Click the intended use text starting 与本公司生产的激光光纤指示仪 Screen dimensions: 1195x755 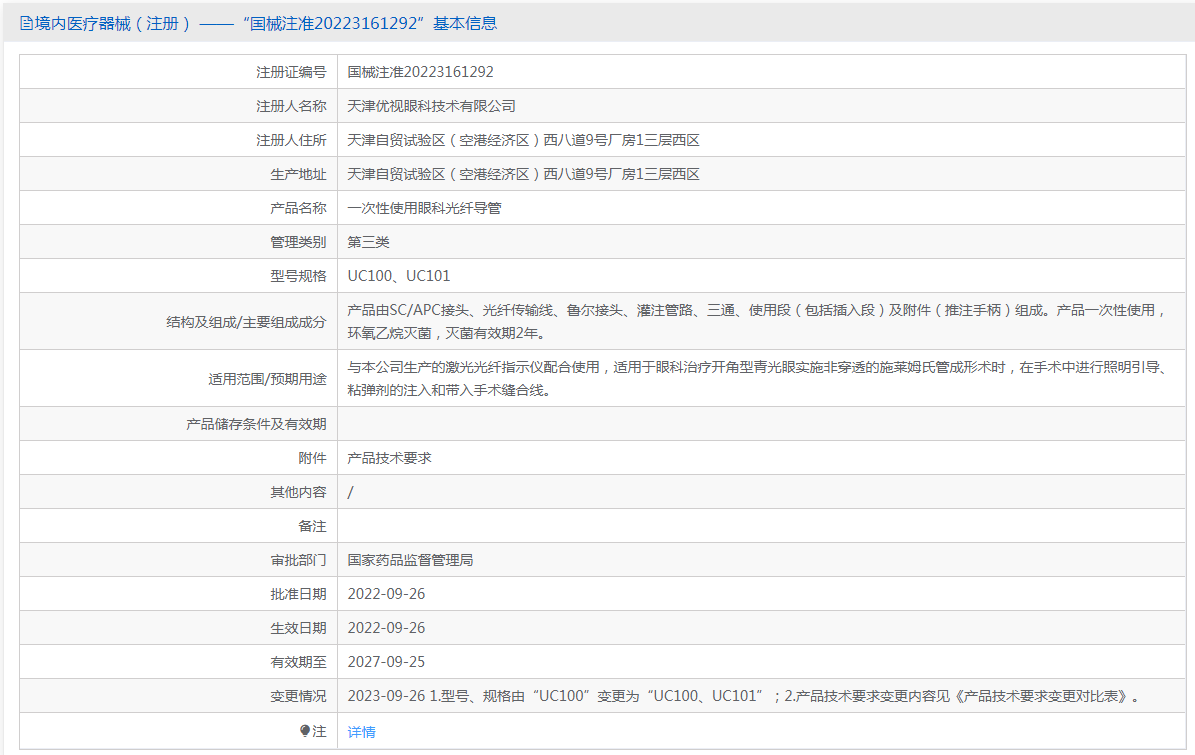point(758,379)
